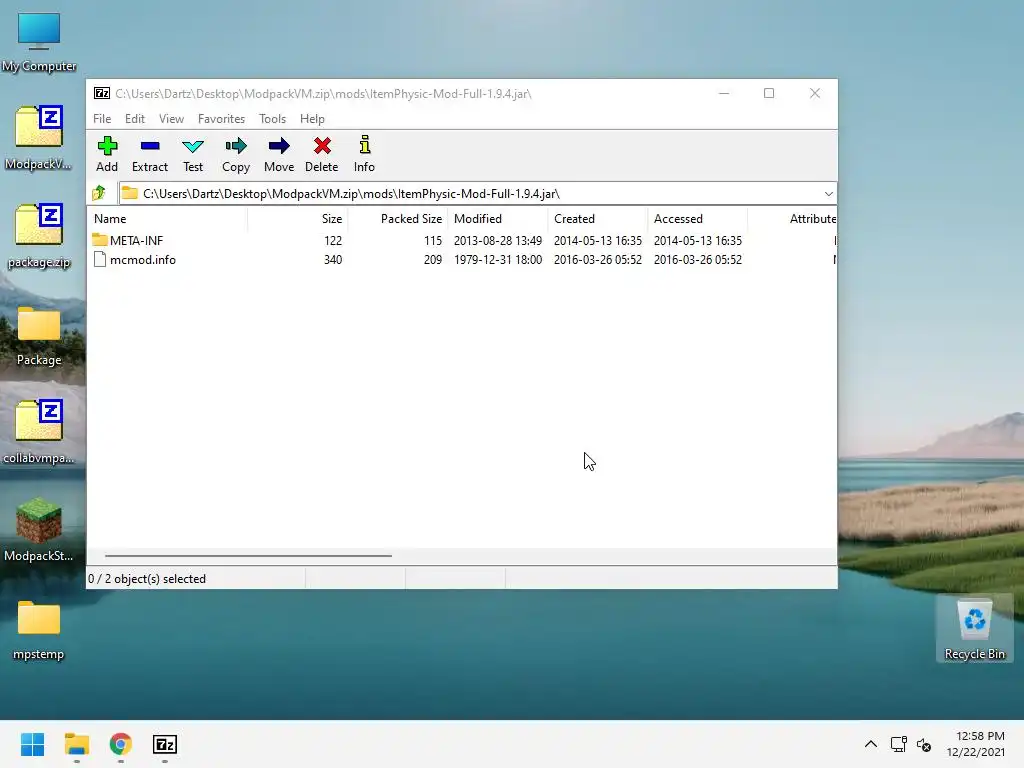Sort by Packed Size column header
This screenshot has width=1024, height=768.
pyautogui.click(x=398, y=219)
